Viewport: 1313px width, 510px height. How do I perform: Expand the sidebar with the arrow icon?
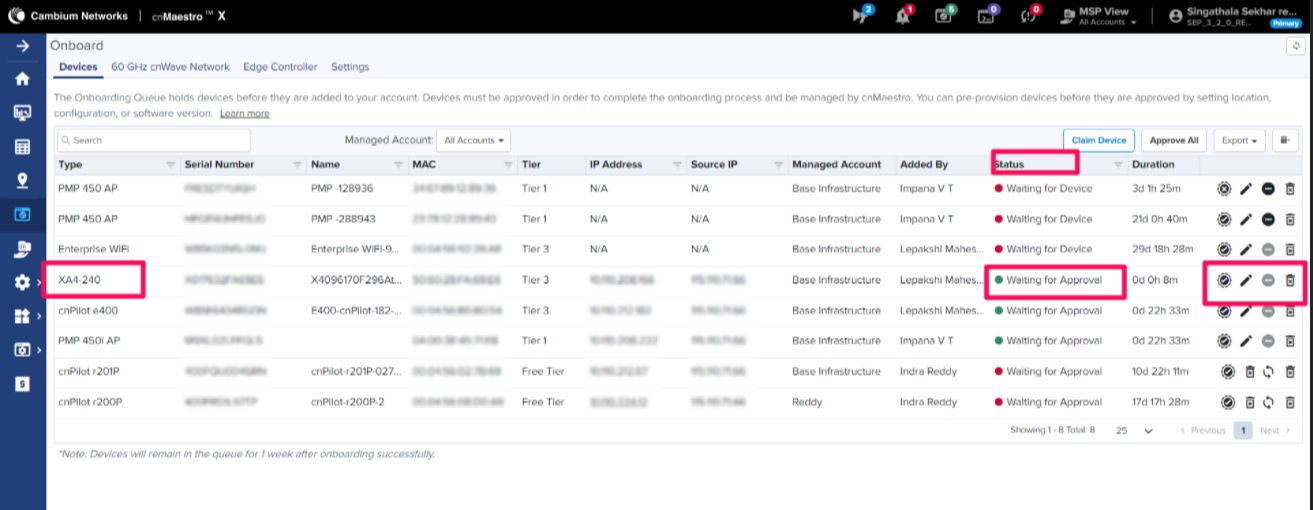(x=22, y=47)
